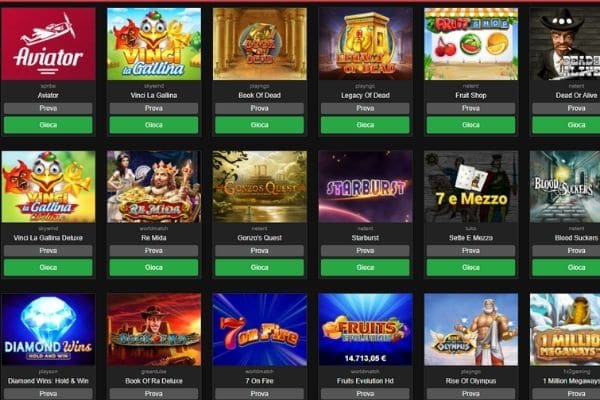Click Prova under 7 On Fire

[x=259, y=394]
